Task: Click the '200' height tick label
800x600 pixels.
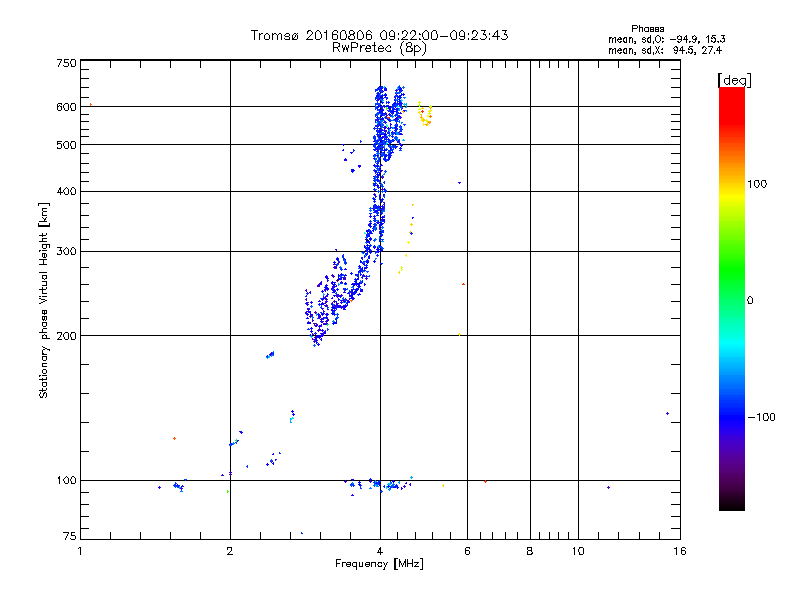Action: [x=66, y=336]
